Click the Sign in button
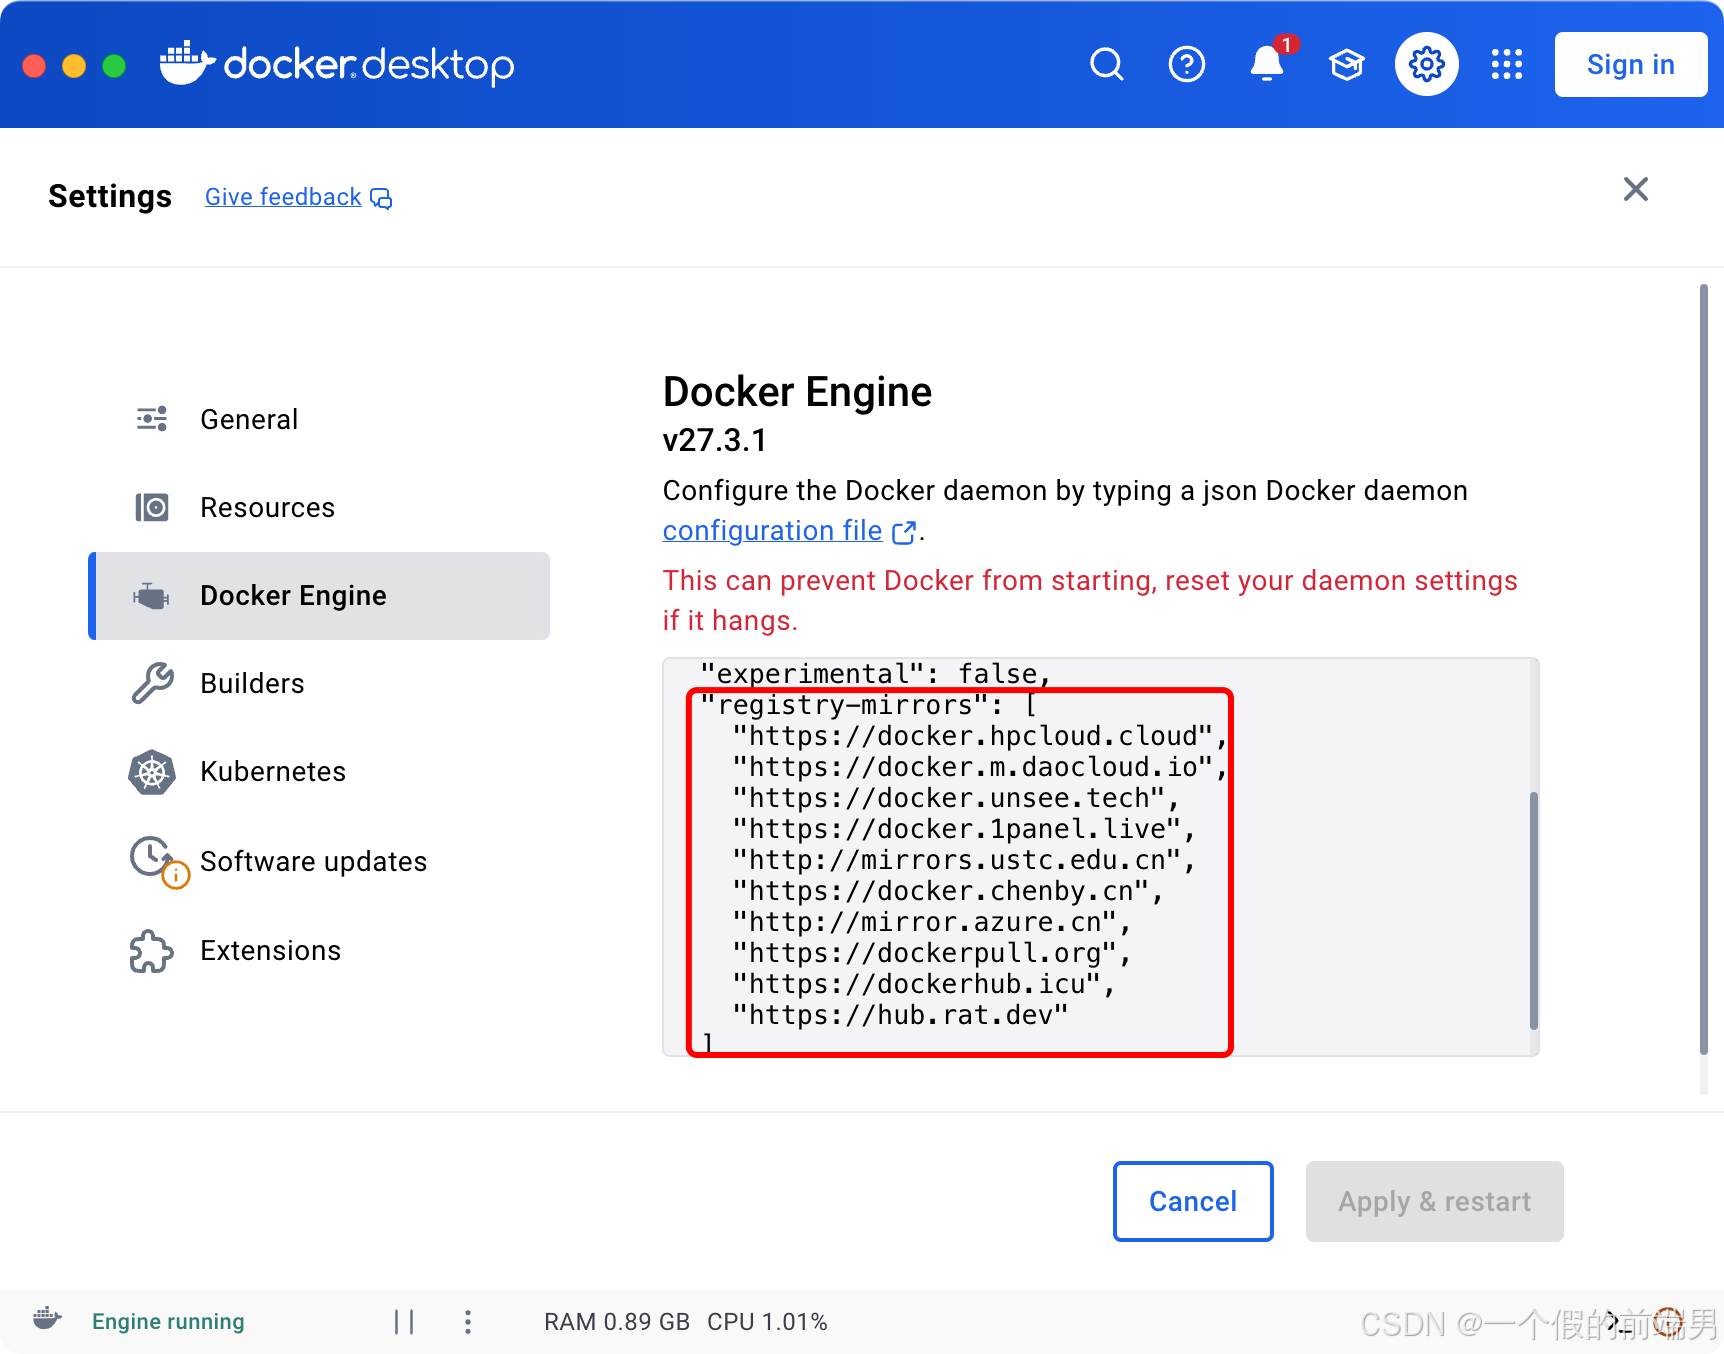Image resolution: width=1724 pixels, height=1354 pixels. click(1631, 65)
